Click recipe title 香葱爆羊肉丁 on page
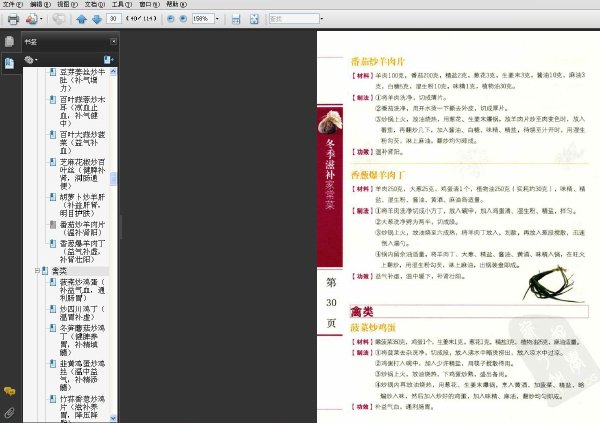The width and height of the screenshot is (600, 423). (x=378, y=175)
